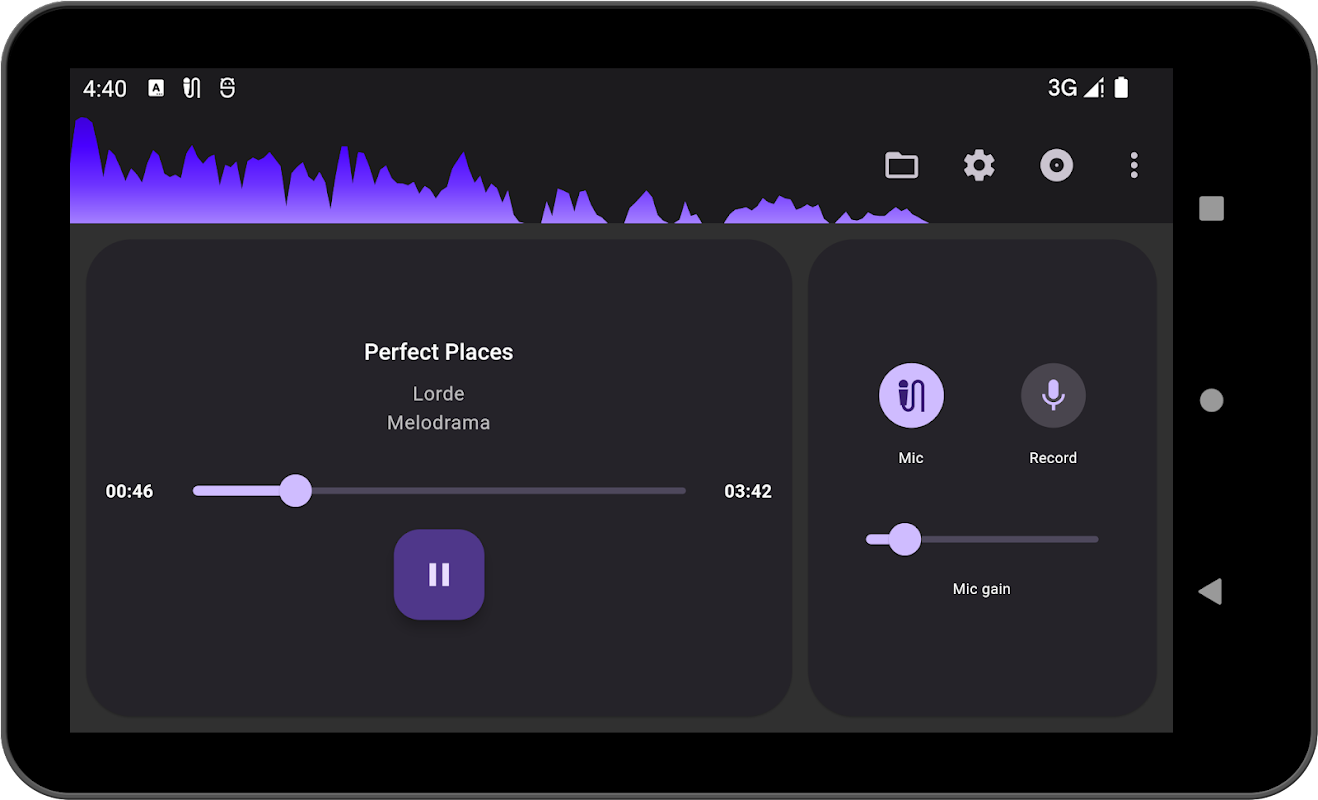
Task: Click the elapsed time 00:46
Action: click(130, 491)
